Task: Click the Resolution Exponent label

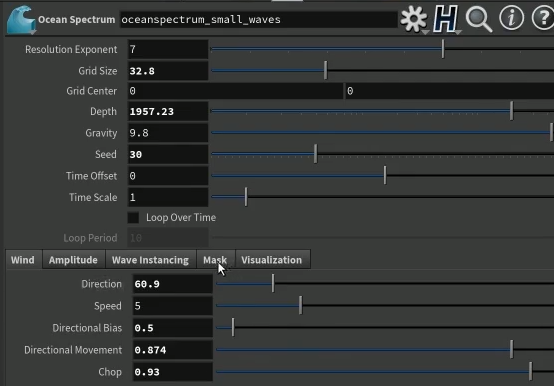Action: [x=71, y=49]
